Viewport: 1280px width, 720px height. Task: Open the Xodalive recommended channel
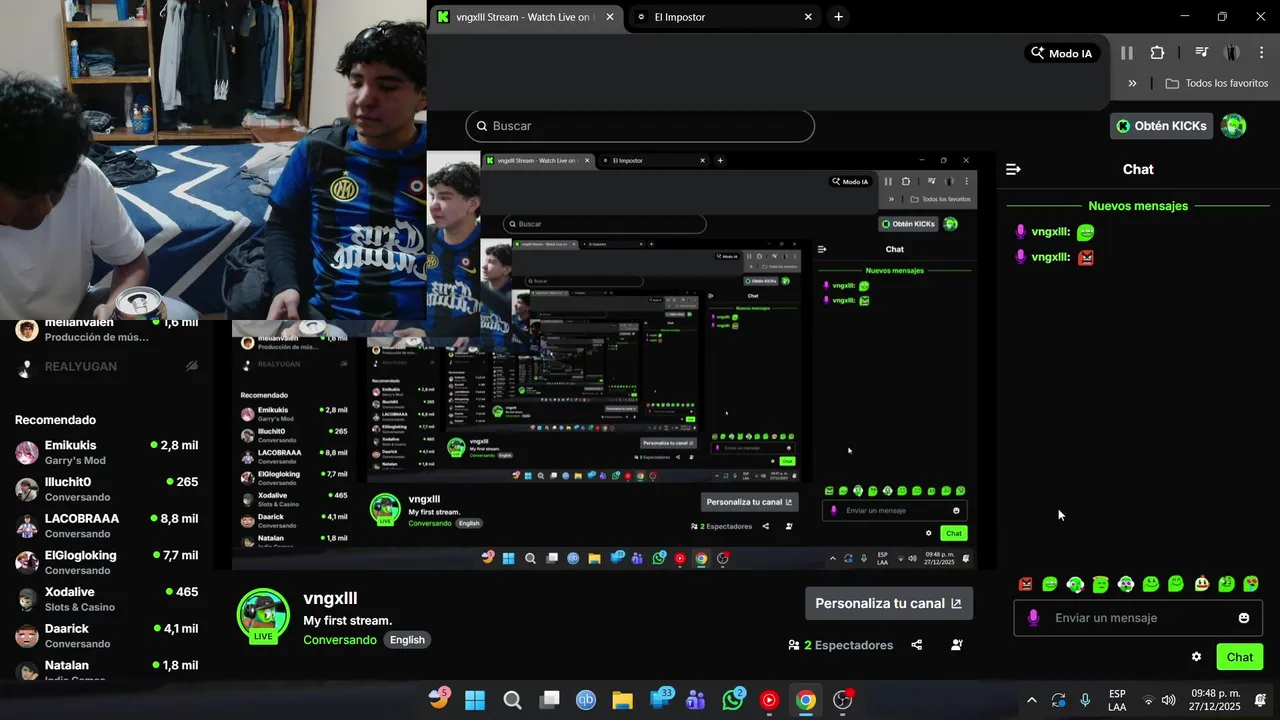(x=107, y=599)
